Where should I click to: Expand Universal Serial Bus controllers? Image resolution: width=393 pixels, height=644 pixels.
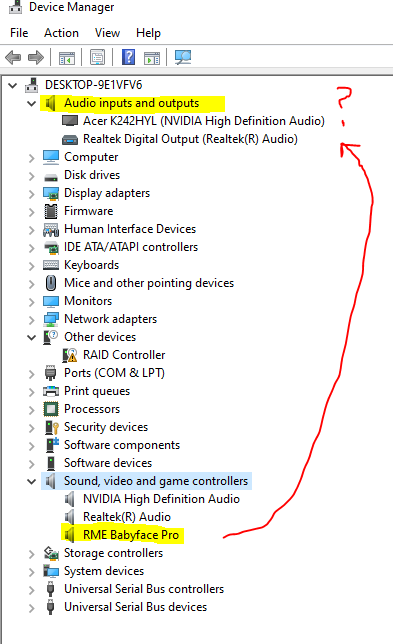(x=31, y=590)
